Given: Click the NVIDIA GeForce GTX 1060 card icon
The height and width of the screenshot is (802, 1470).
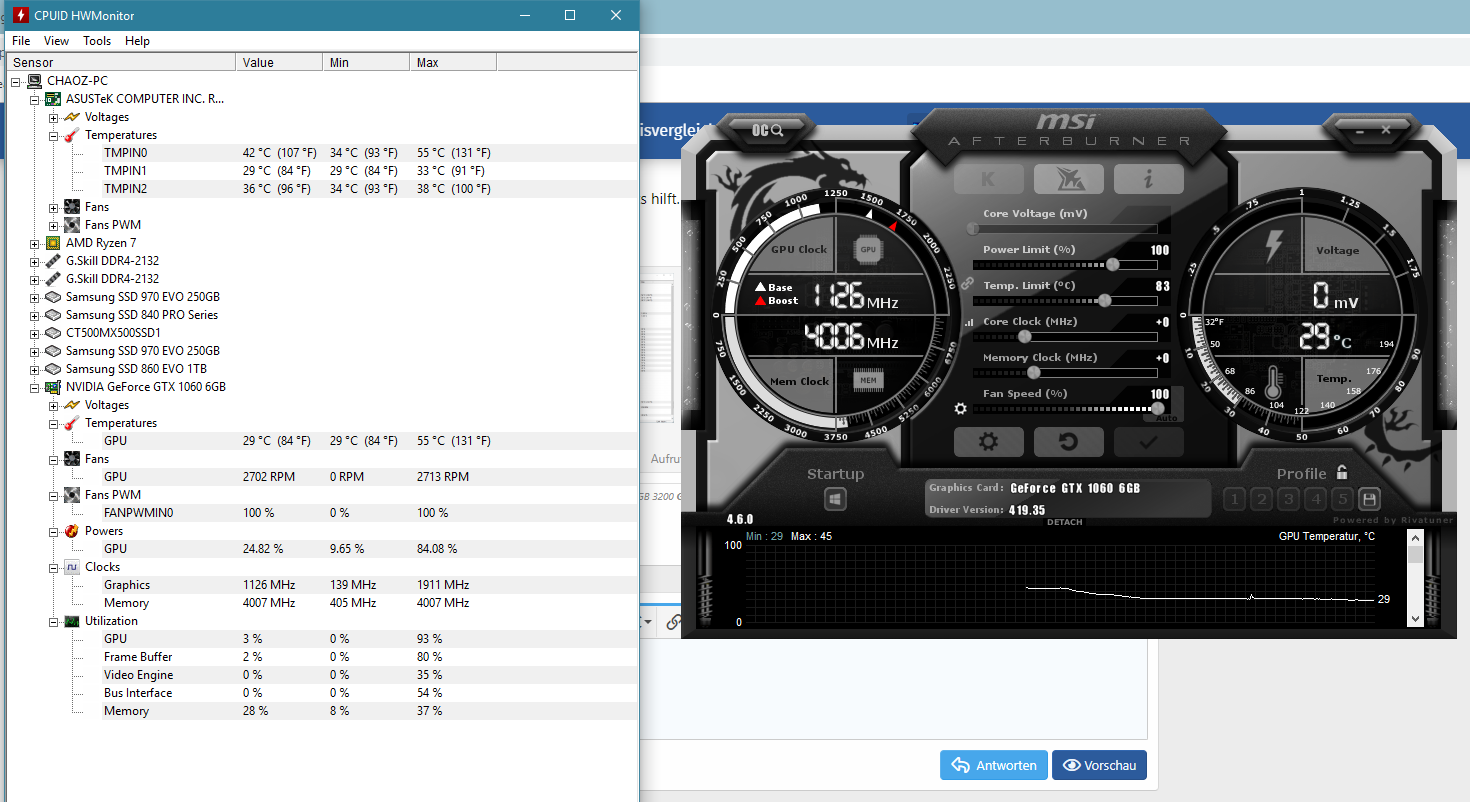Looking at the screenshot, I should [53, 387].
